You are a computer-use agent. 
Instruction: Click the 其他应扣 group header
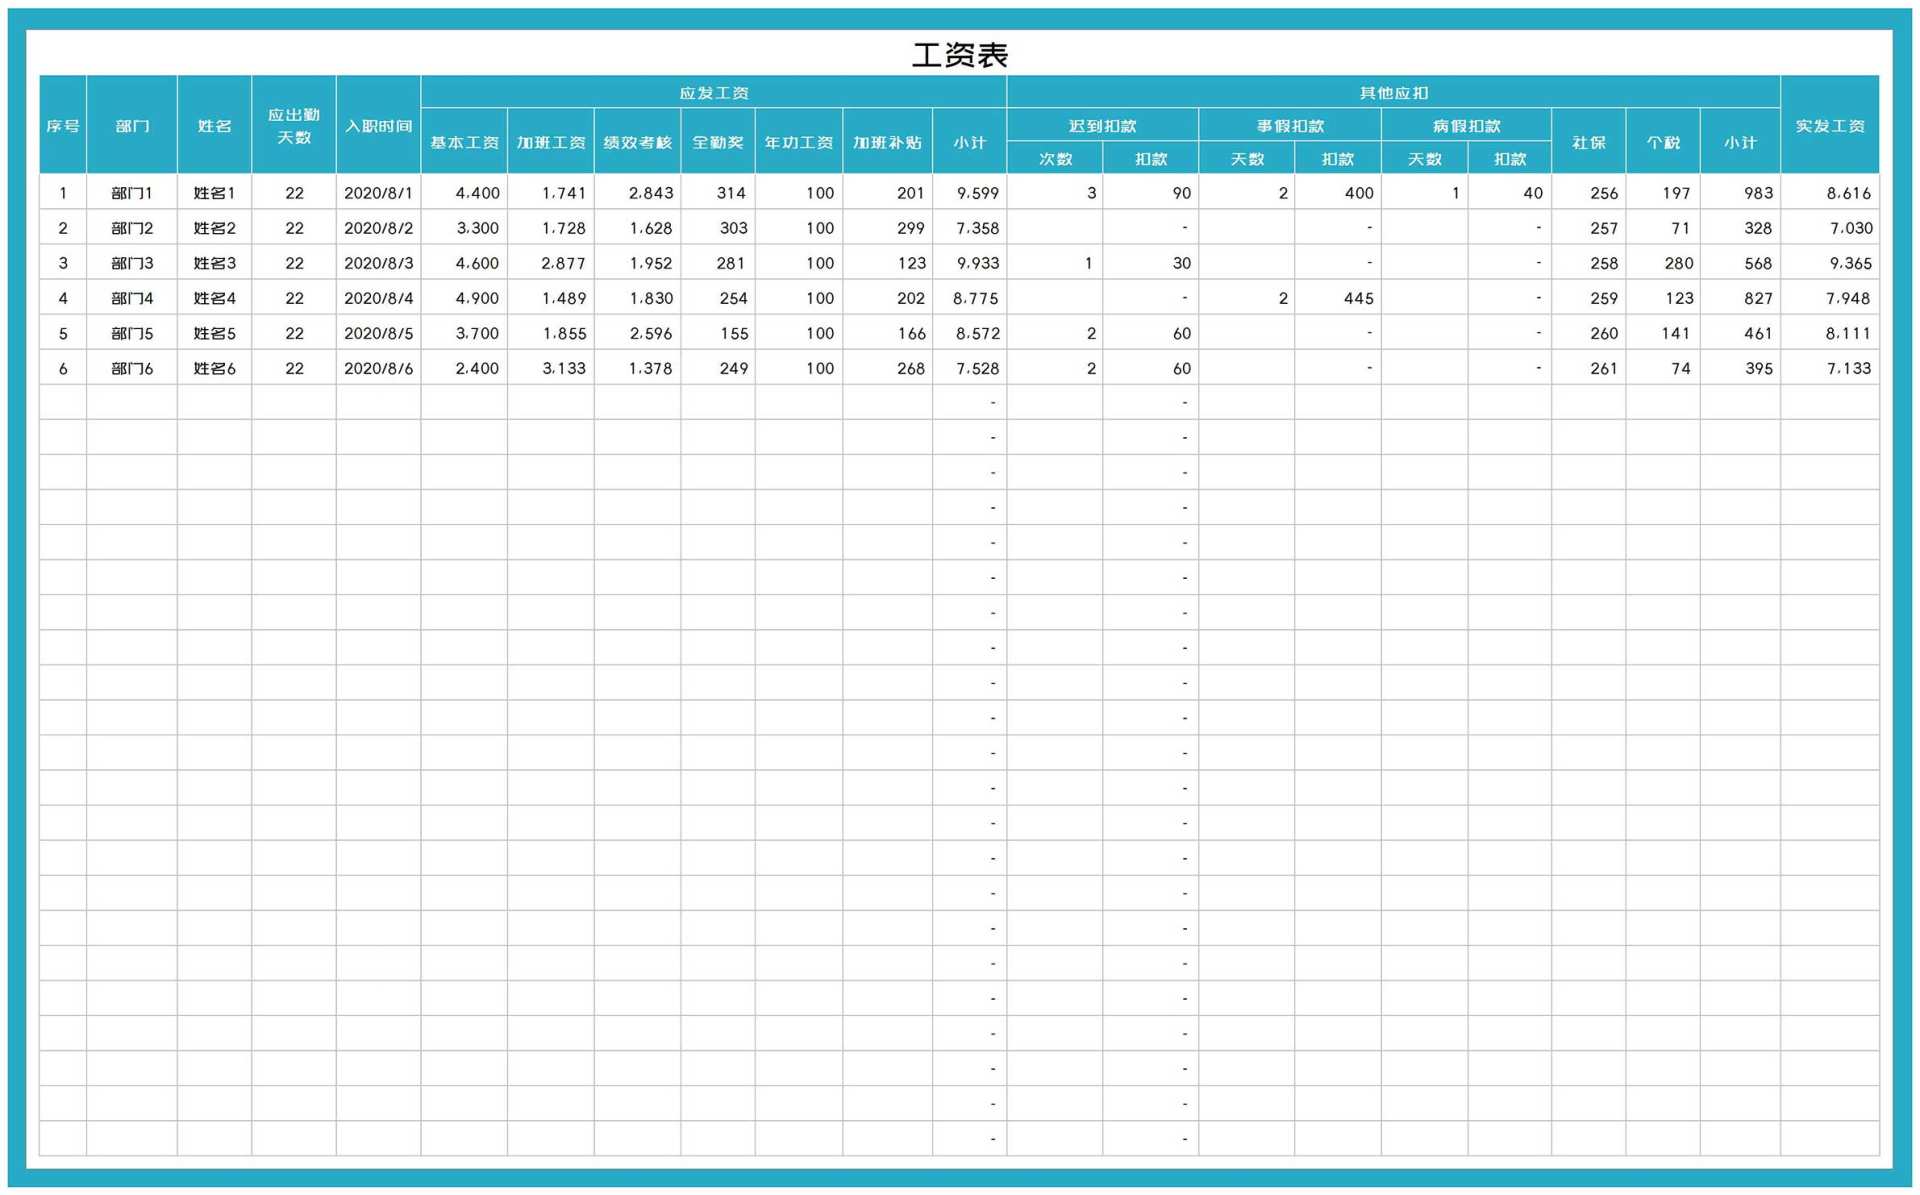click(x=1393, y=92)
